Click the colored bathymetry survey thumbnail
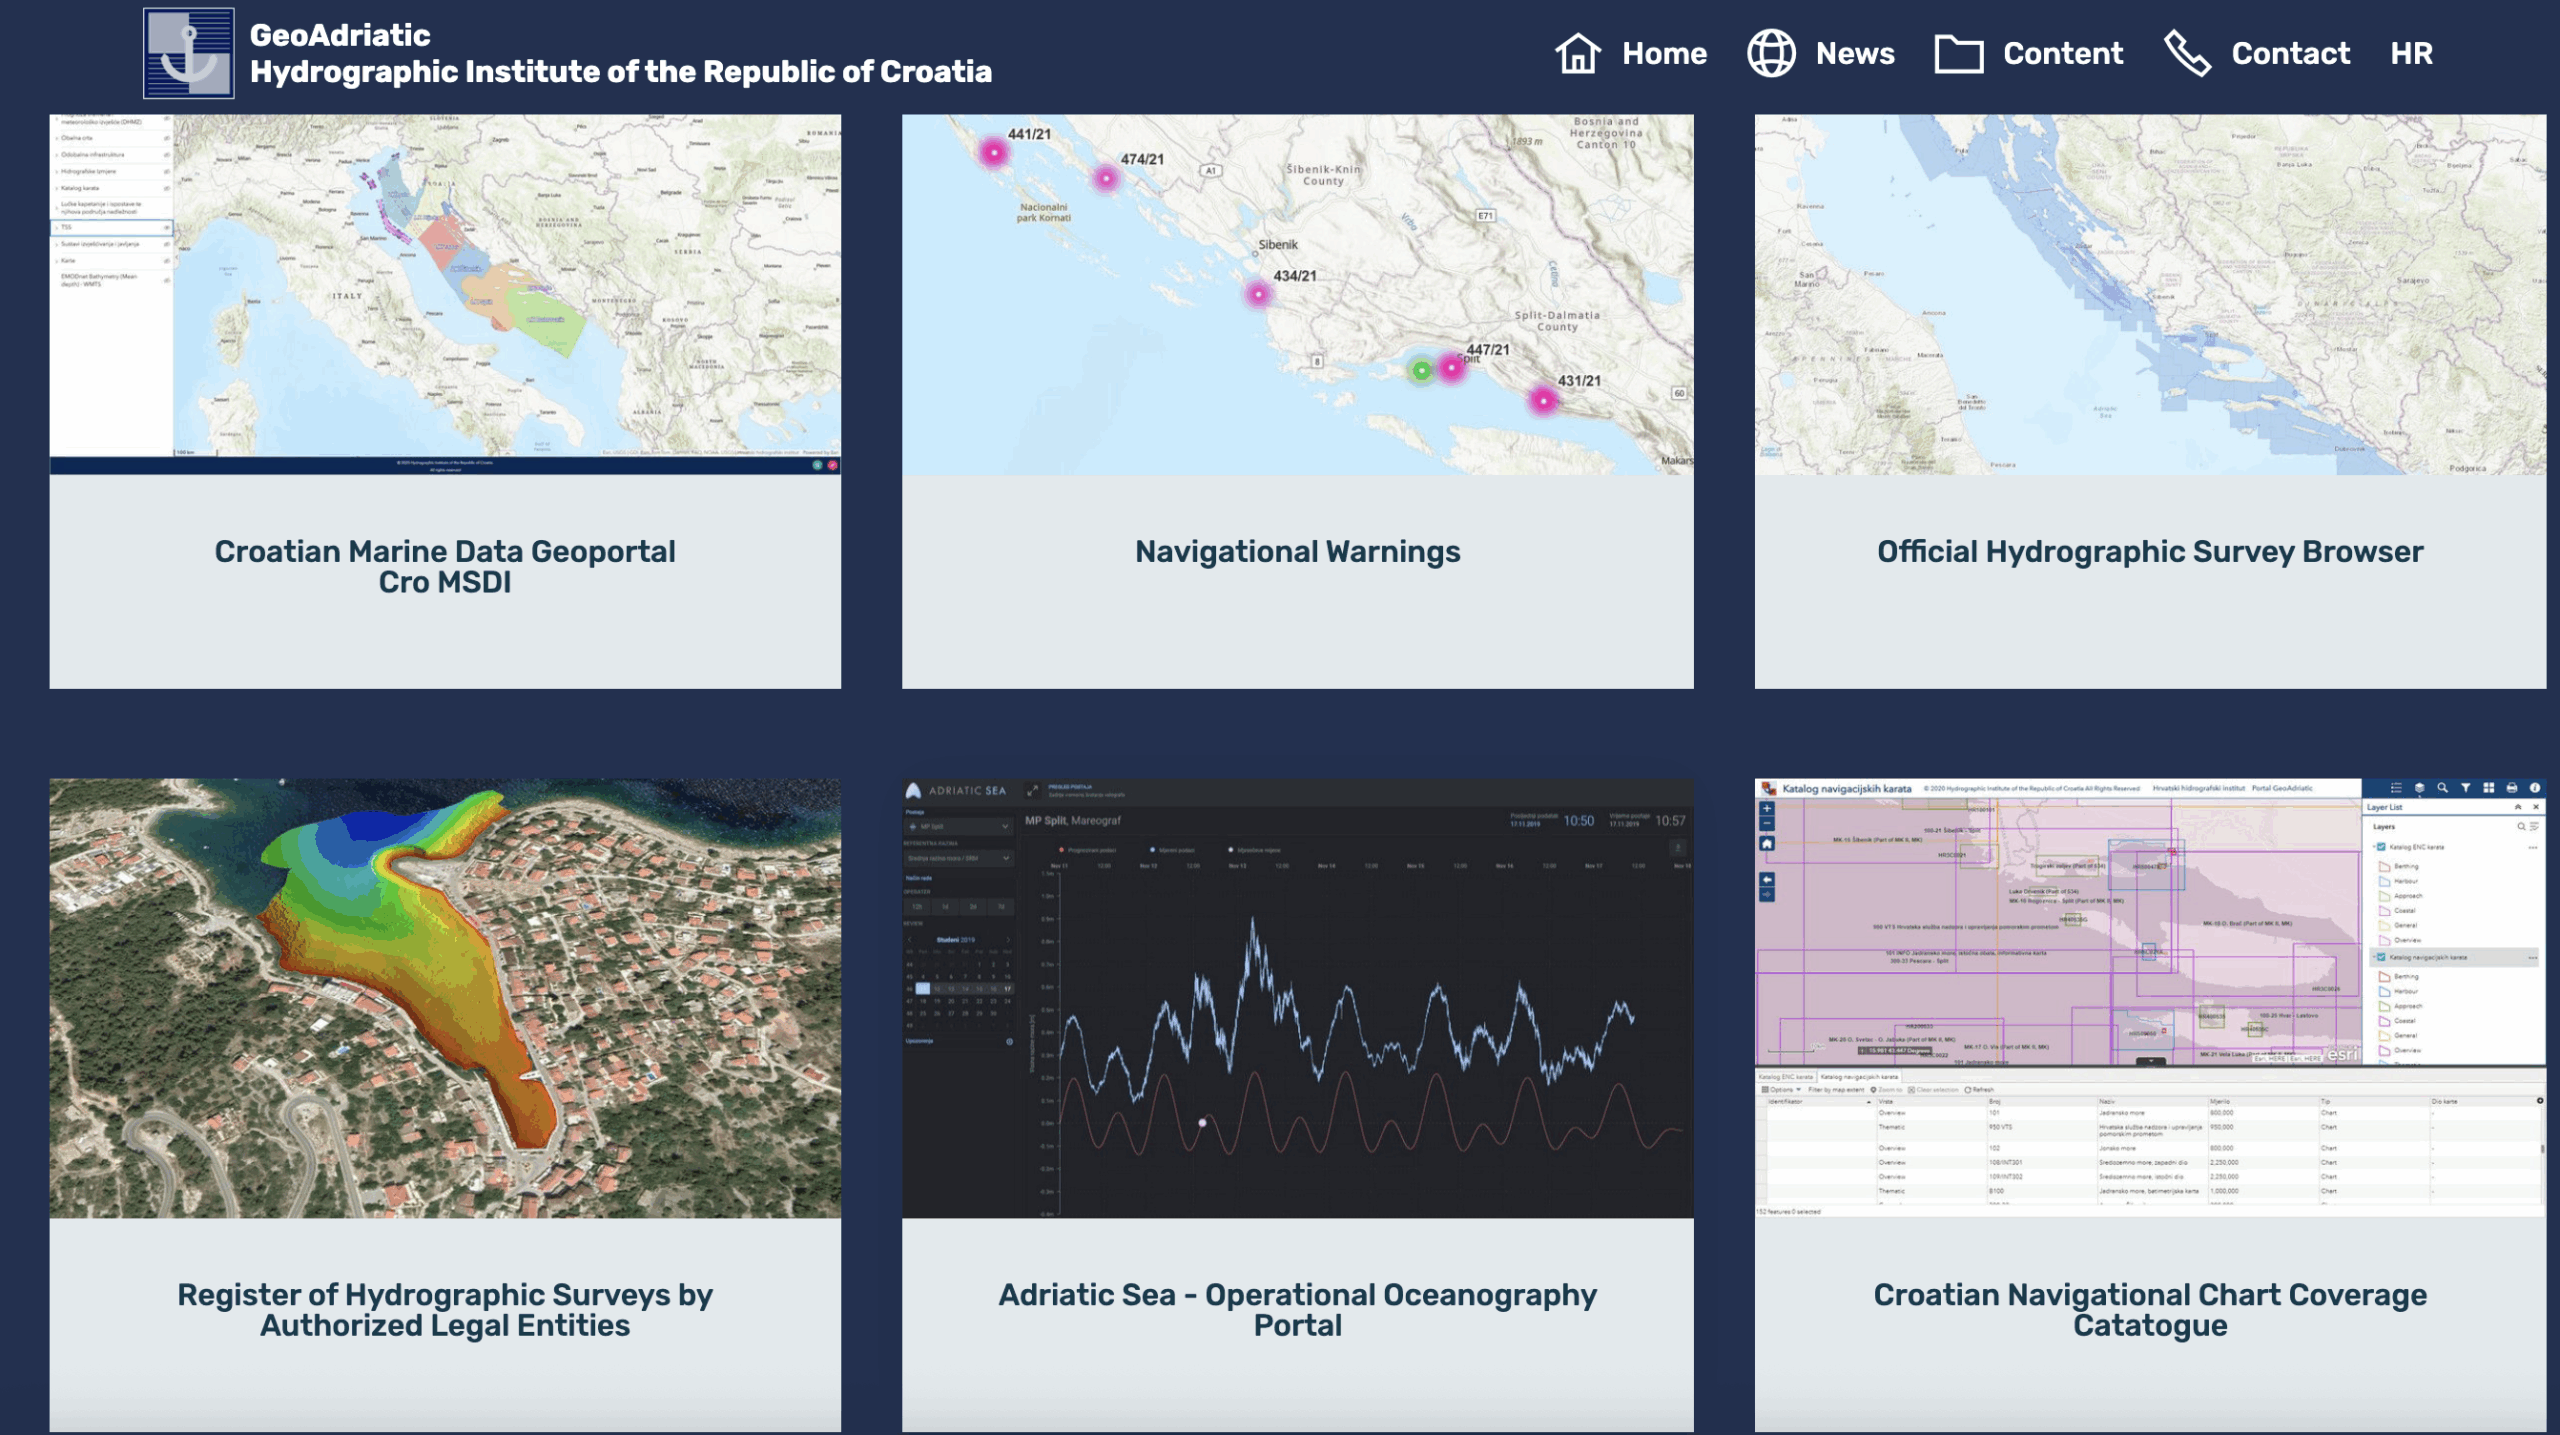Image resolution: width=2560 pixels, height=1435 pixels. (x=445, y=998)
